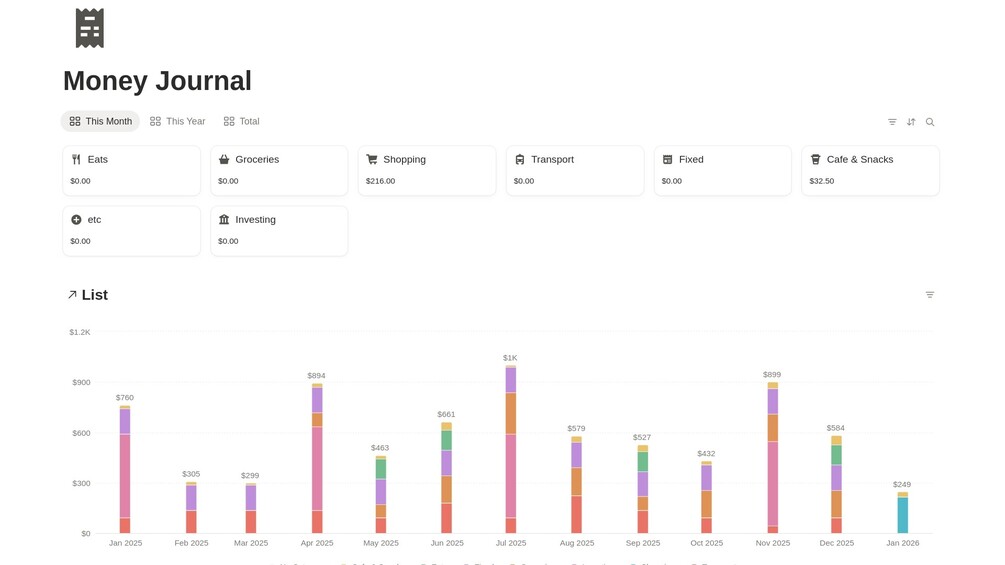Click the $1.2K y-axis label
The width and height of the screenshot is (1005, 565).
coord(80,332)
